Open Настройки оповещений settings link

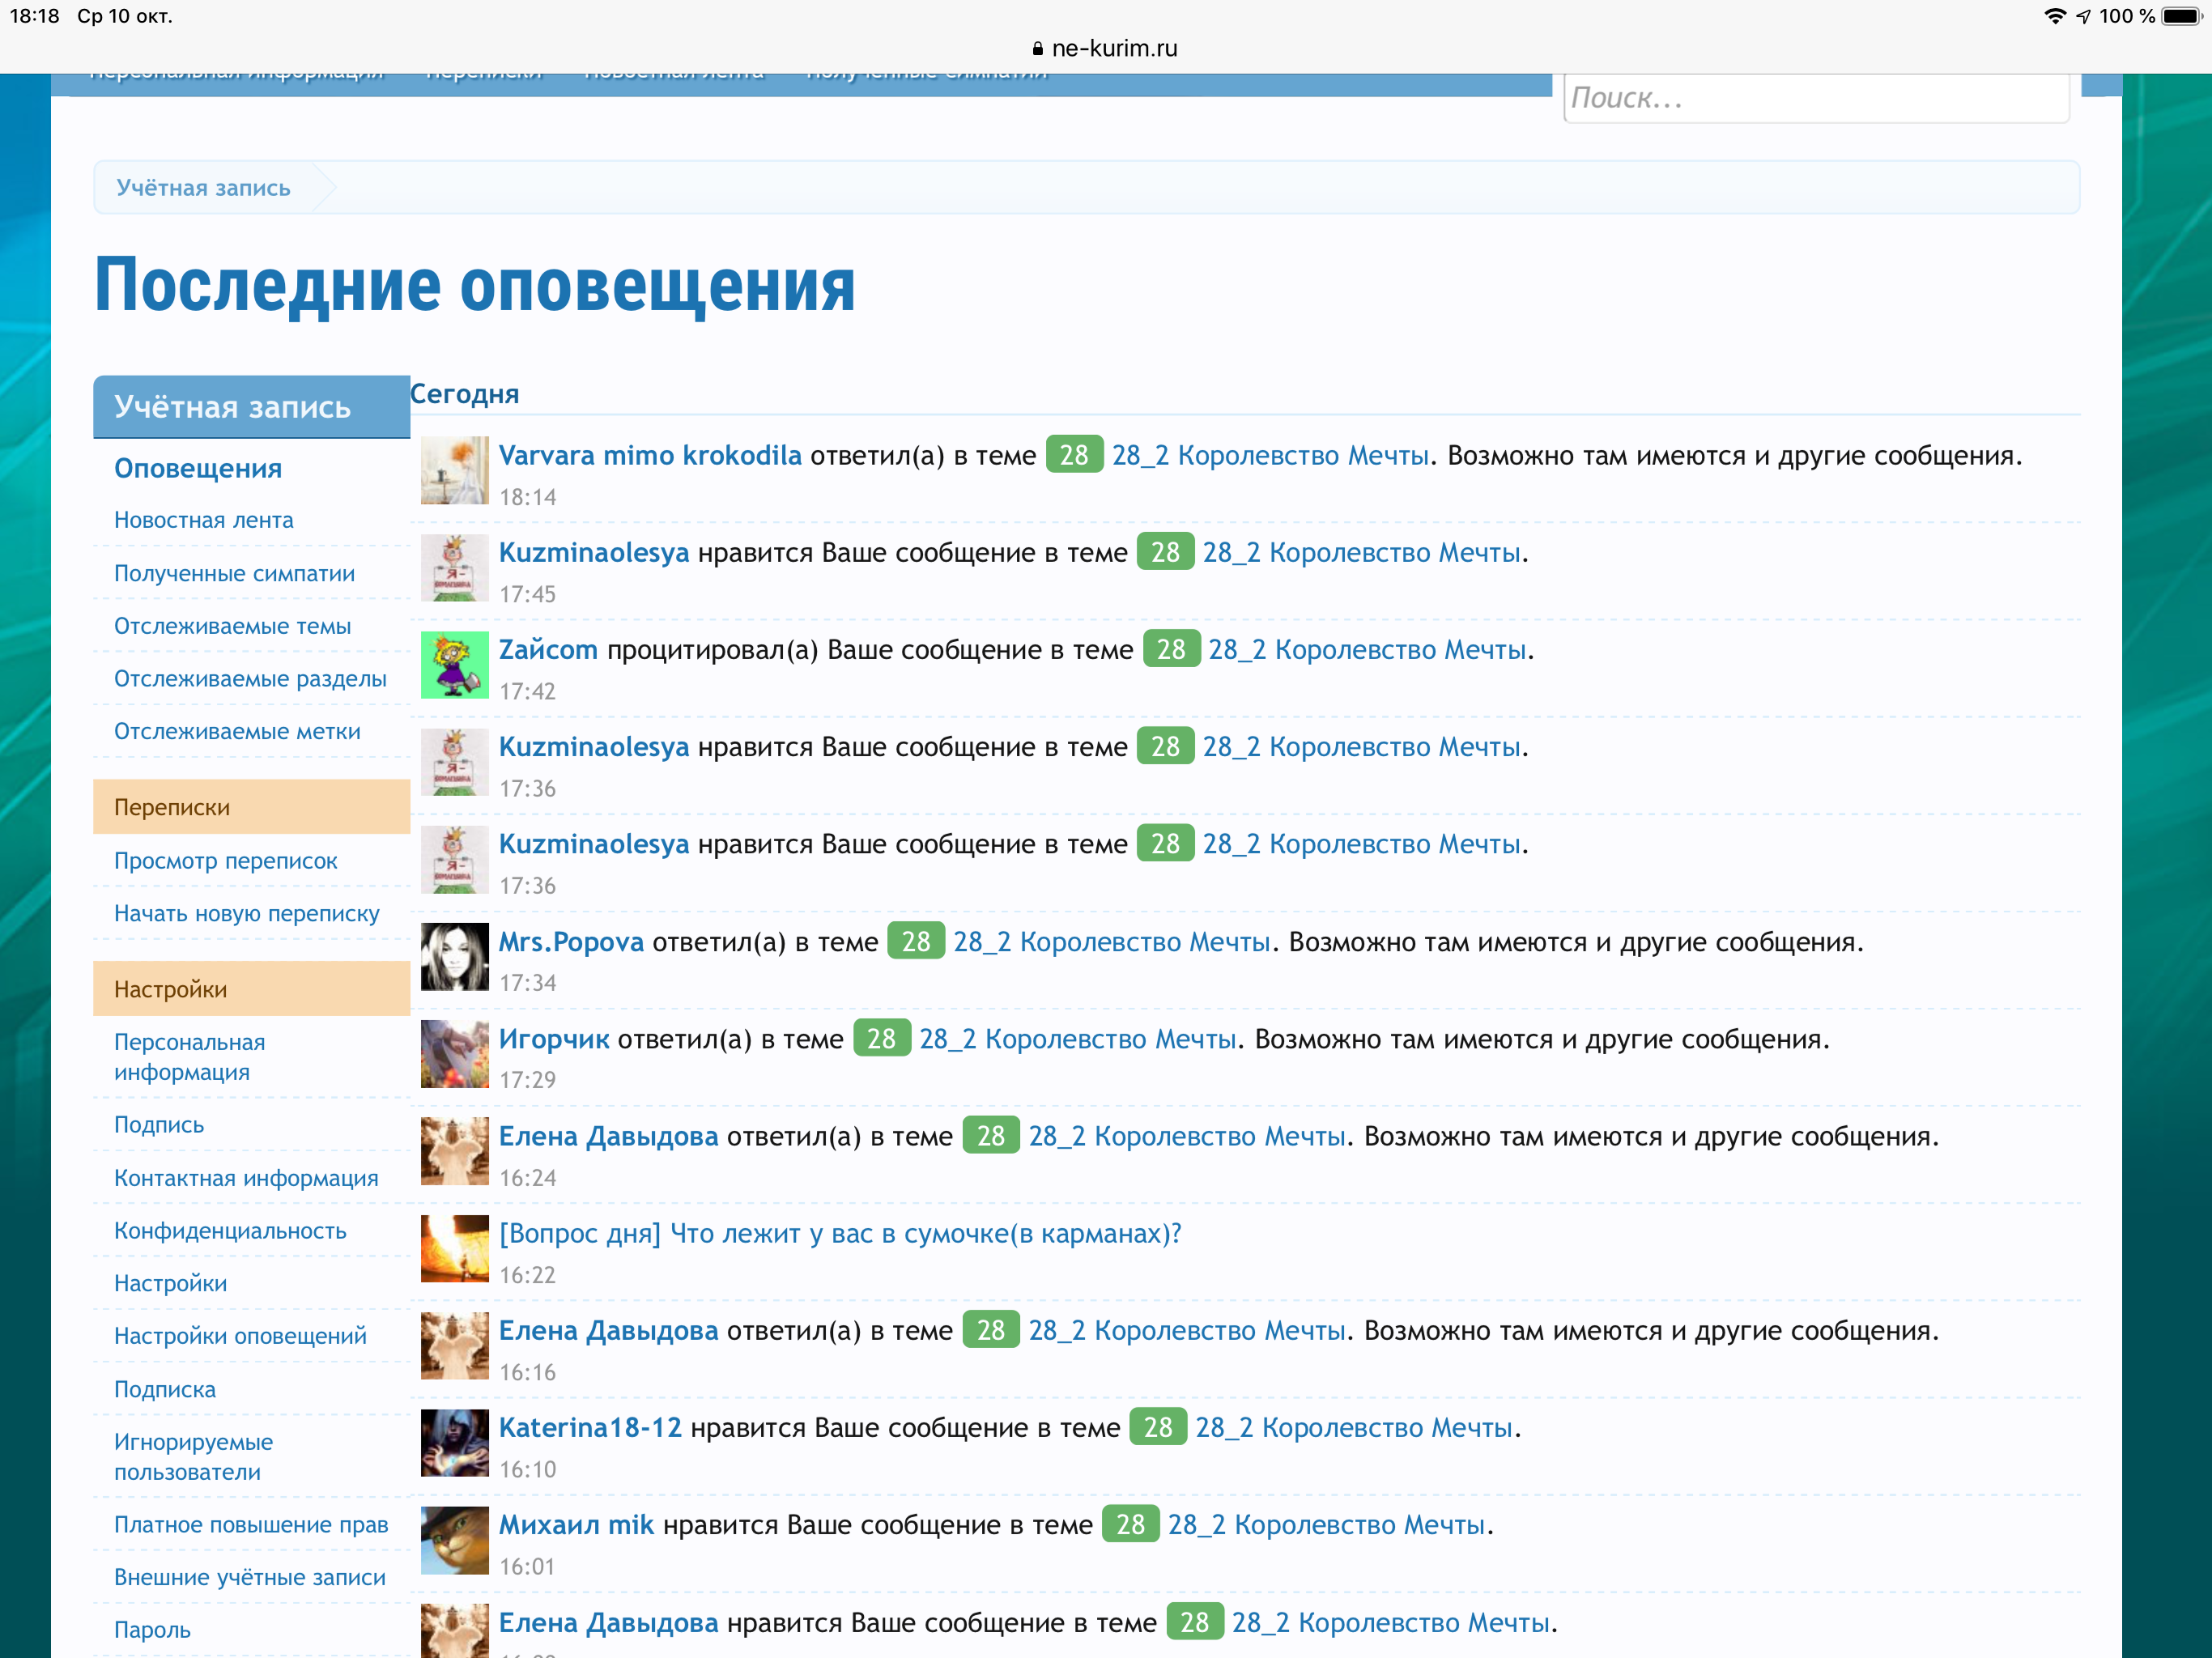(x=240, y=1336)
